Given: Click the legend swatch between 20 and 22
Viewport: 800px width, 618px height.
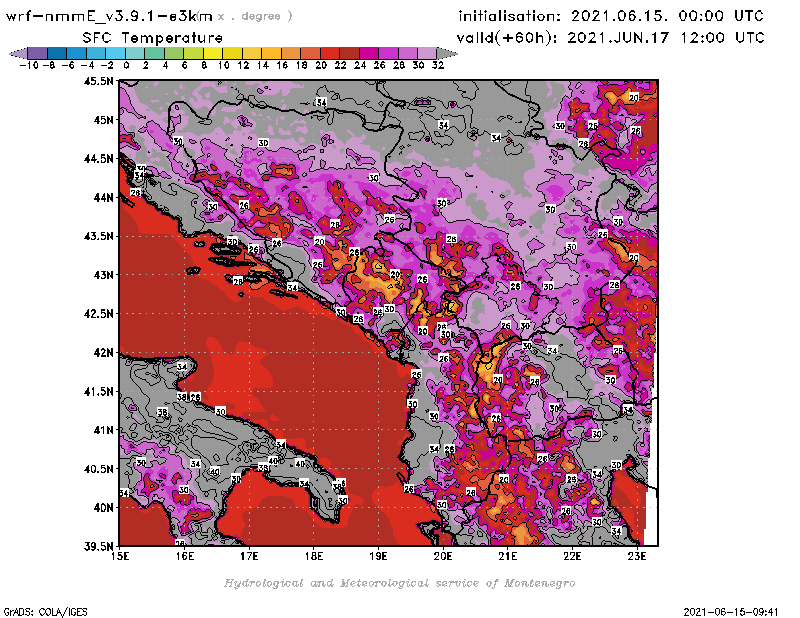Looking at the screenshot, I should click(330, 53).
